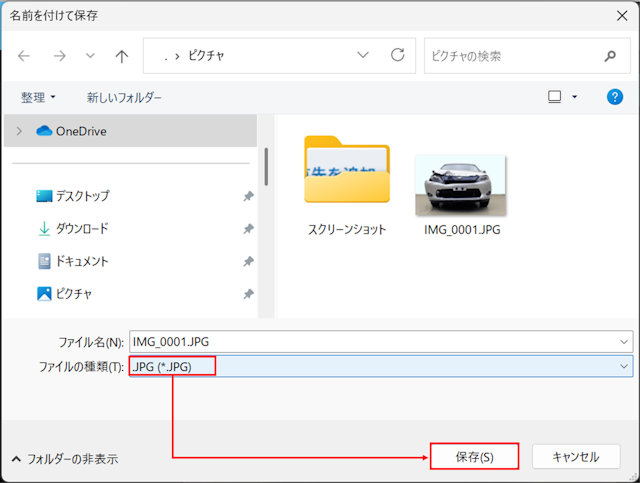This screenshot has width=640, height=483.
Task: Click the Back navigation arrow
Action: (24, 56)
